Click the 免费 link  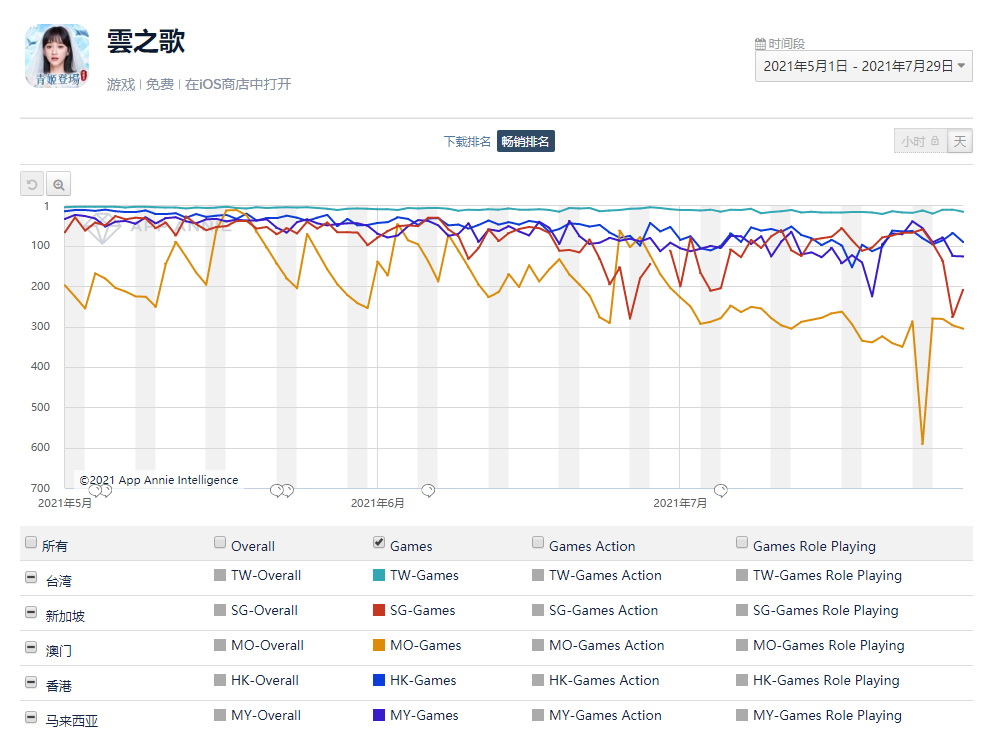160,84
